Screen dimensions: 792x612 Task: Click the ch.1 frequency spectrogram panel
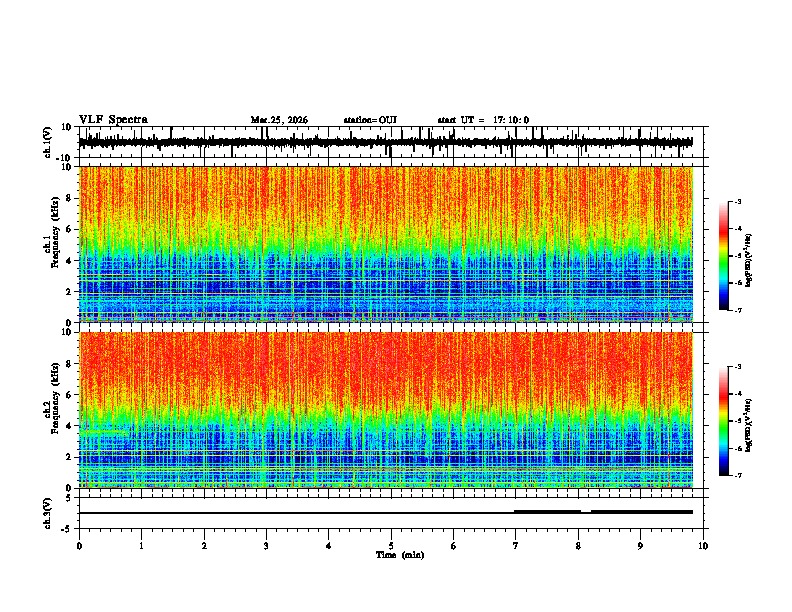tap(385, 244)
